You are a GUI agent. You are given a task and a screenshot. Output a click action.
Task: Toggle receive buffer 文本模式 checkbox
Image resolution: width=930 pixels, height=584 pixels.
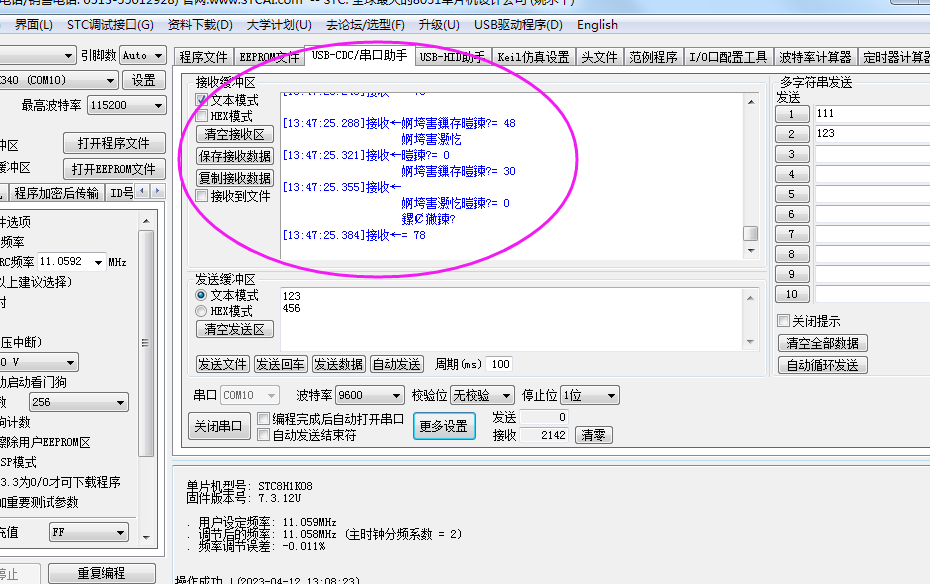pyautogui.click(x=202, y=100)
